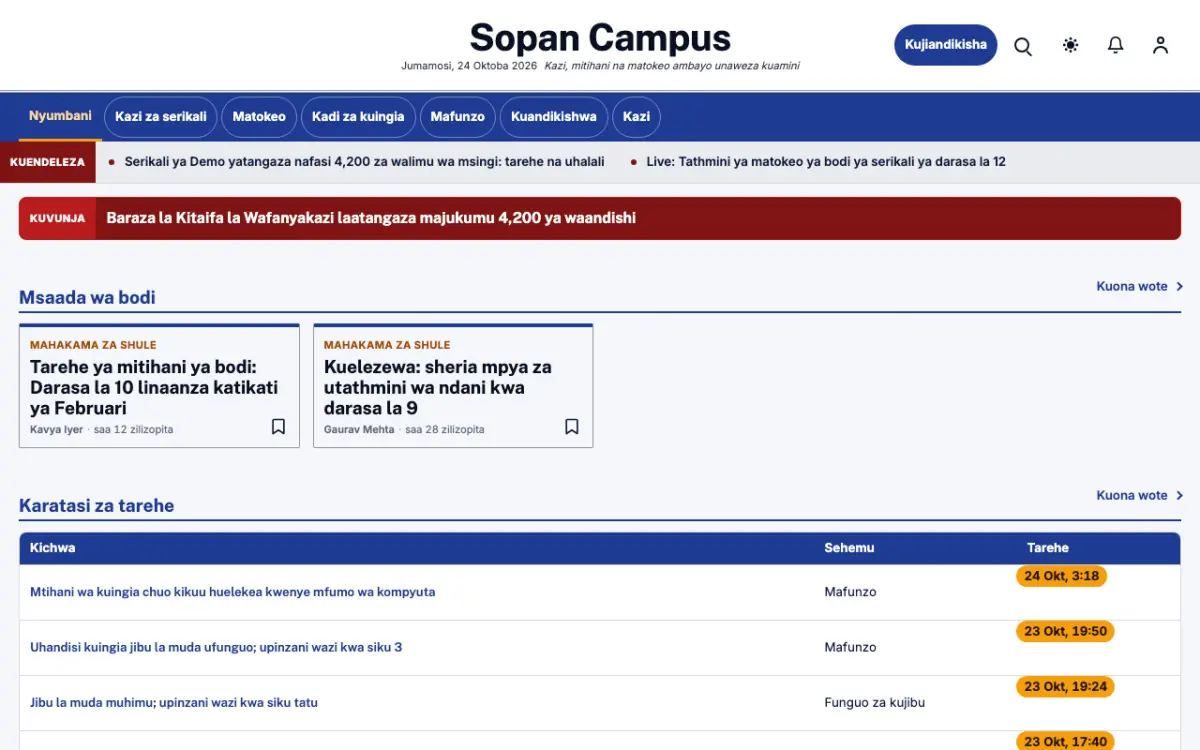This screenshot has width=1200, height=750.
Task: Click the 'Funguo za kujibu' section cell
Action: tap(874, 702)
